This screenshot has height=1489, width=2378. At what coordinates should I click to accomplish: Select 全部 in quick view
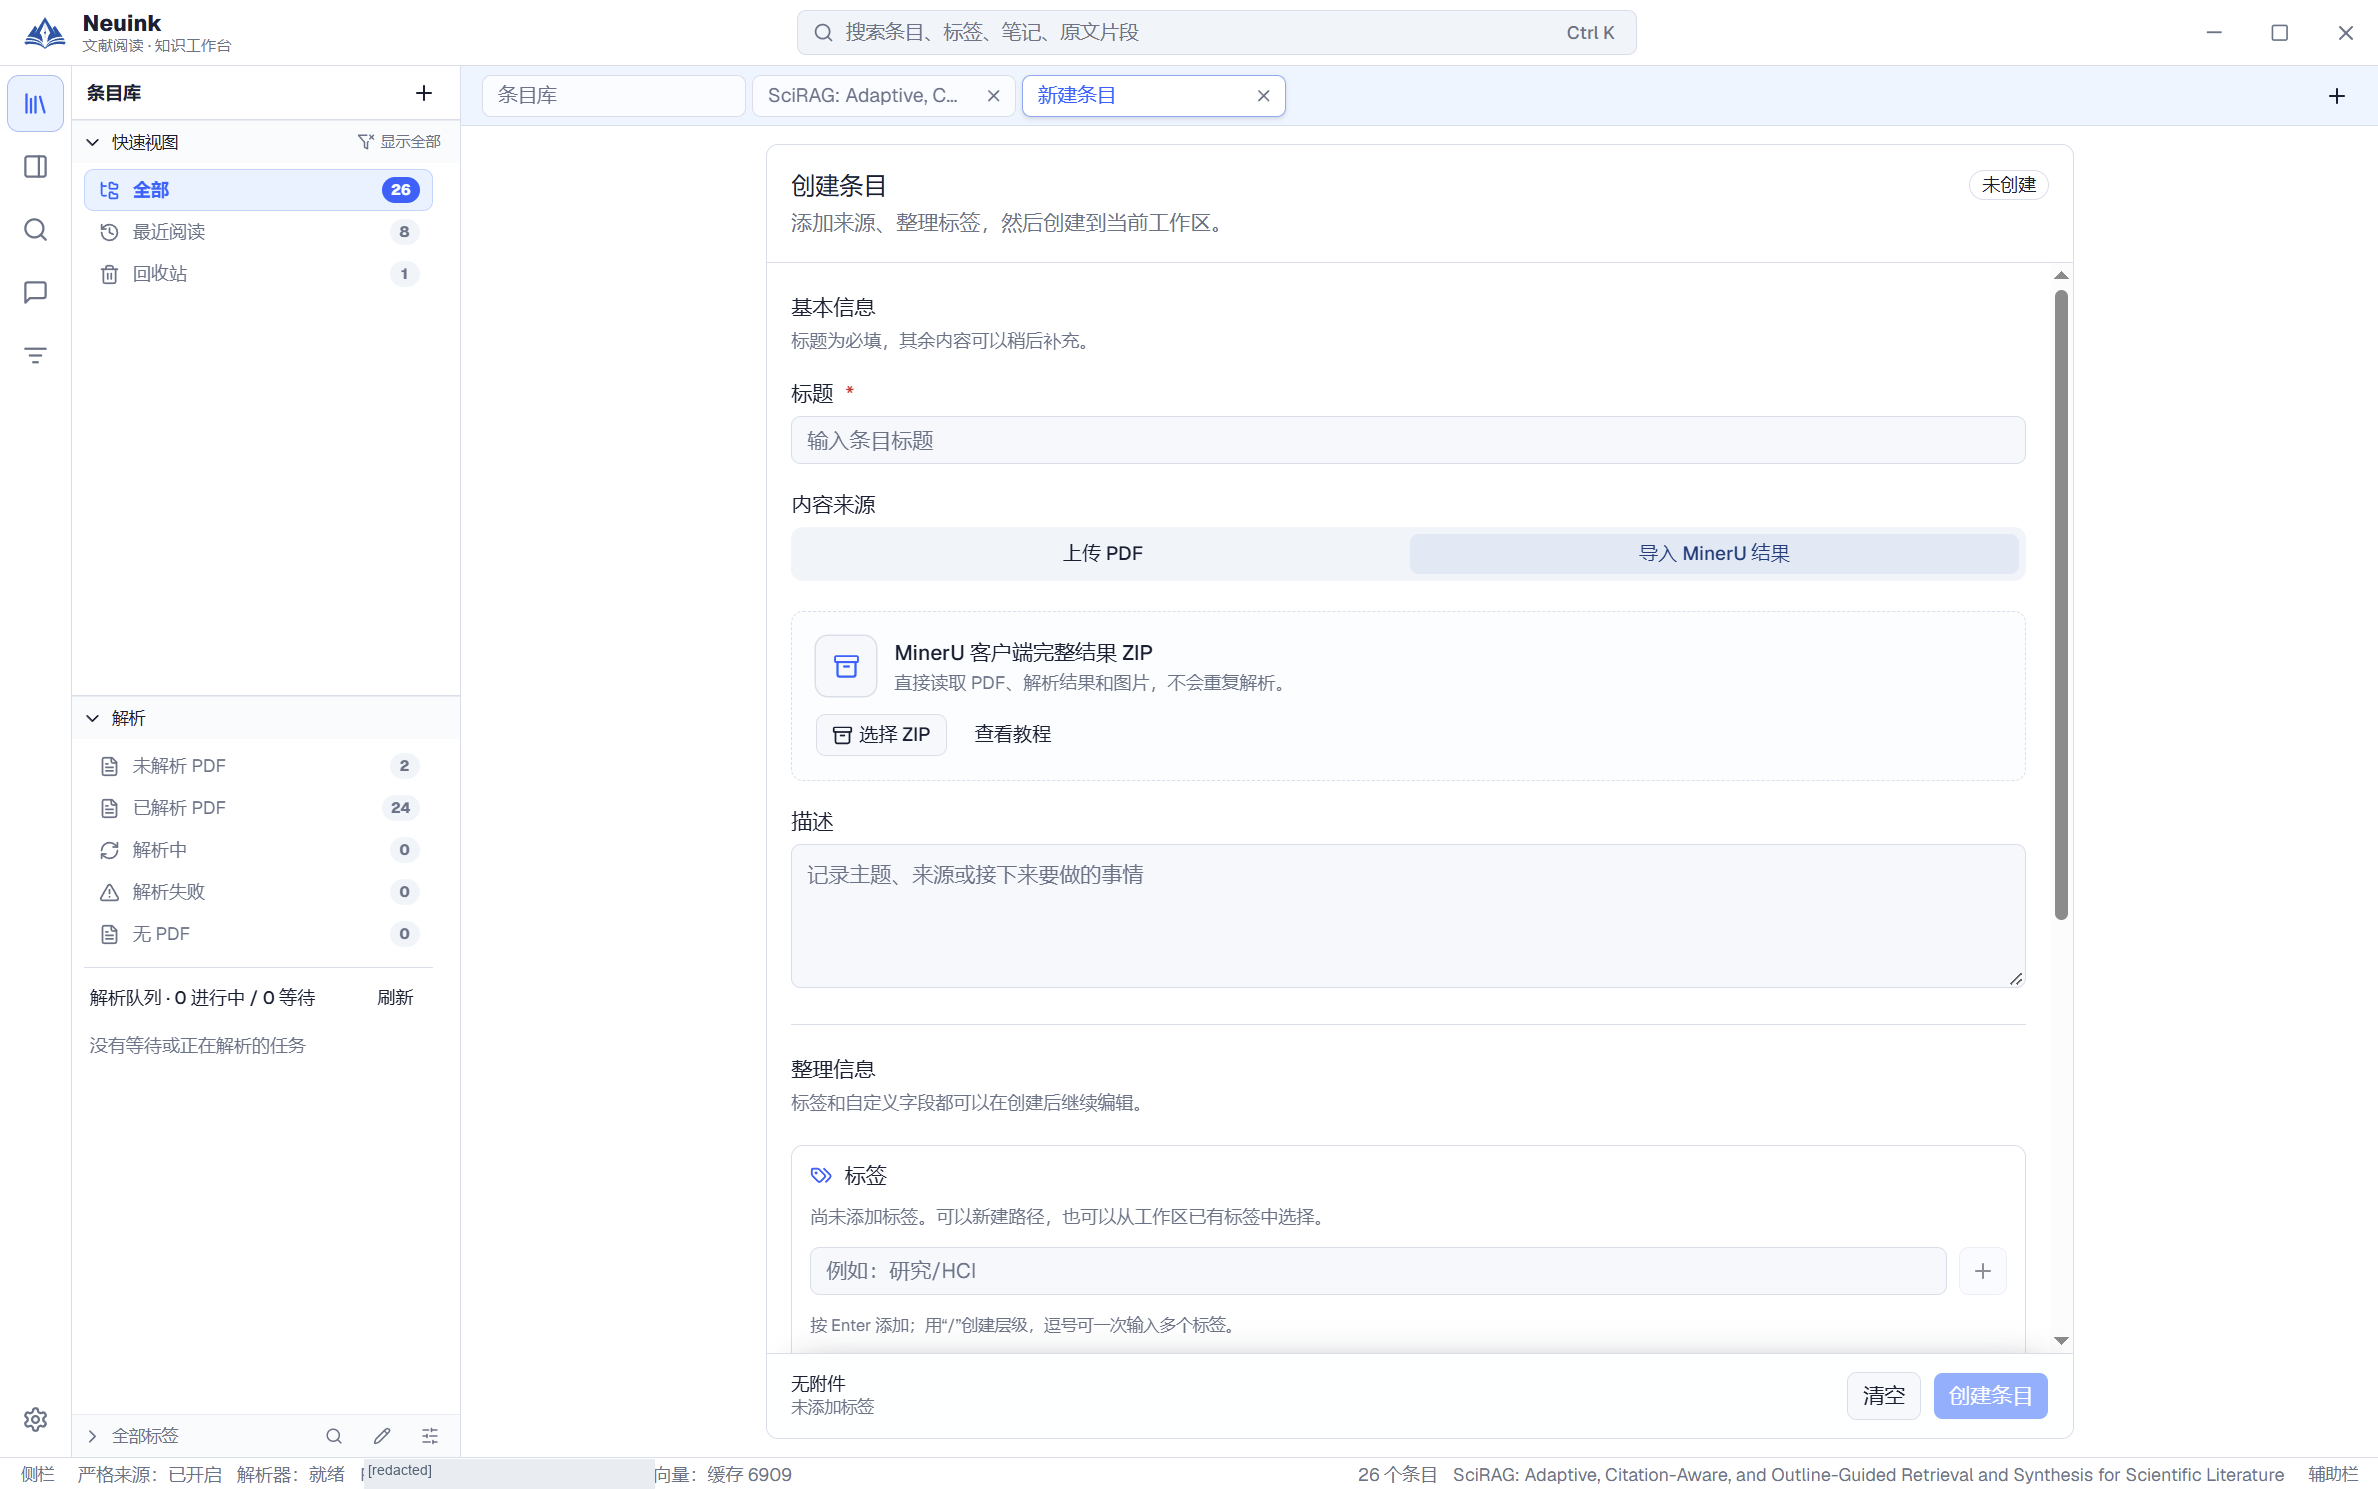pos(258,190)
